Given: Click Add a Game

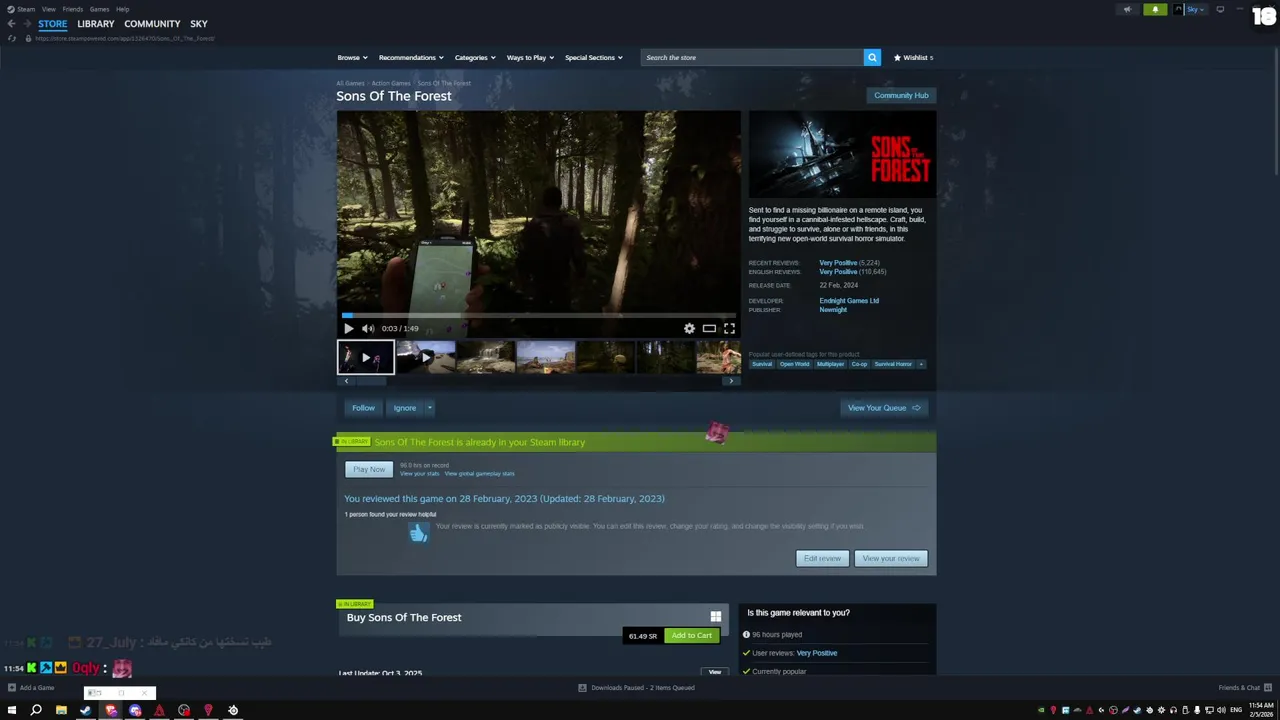Looking at the screenshot, I should pyautogui.click(x=31, y=688).
